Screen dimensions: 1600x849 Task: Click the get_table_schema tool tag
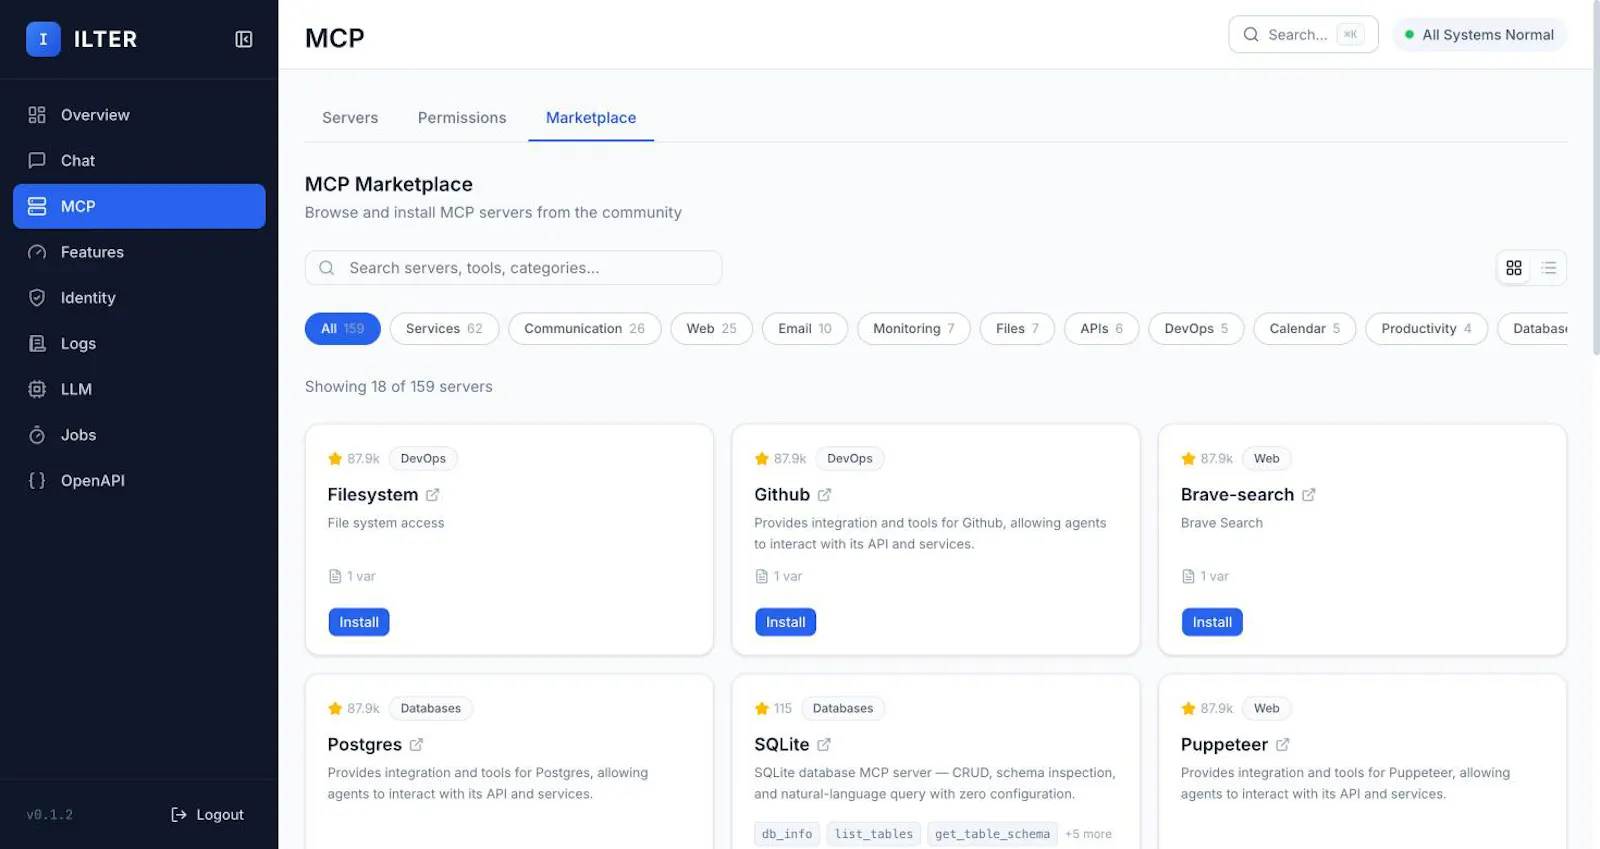(x=992, y=834)
